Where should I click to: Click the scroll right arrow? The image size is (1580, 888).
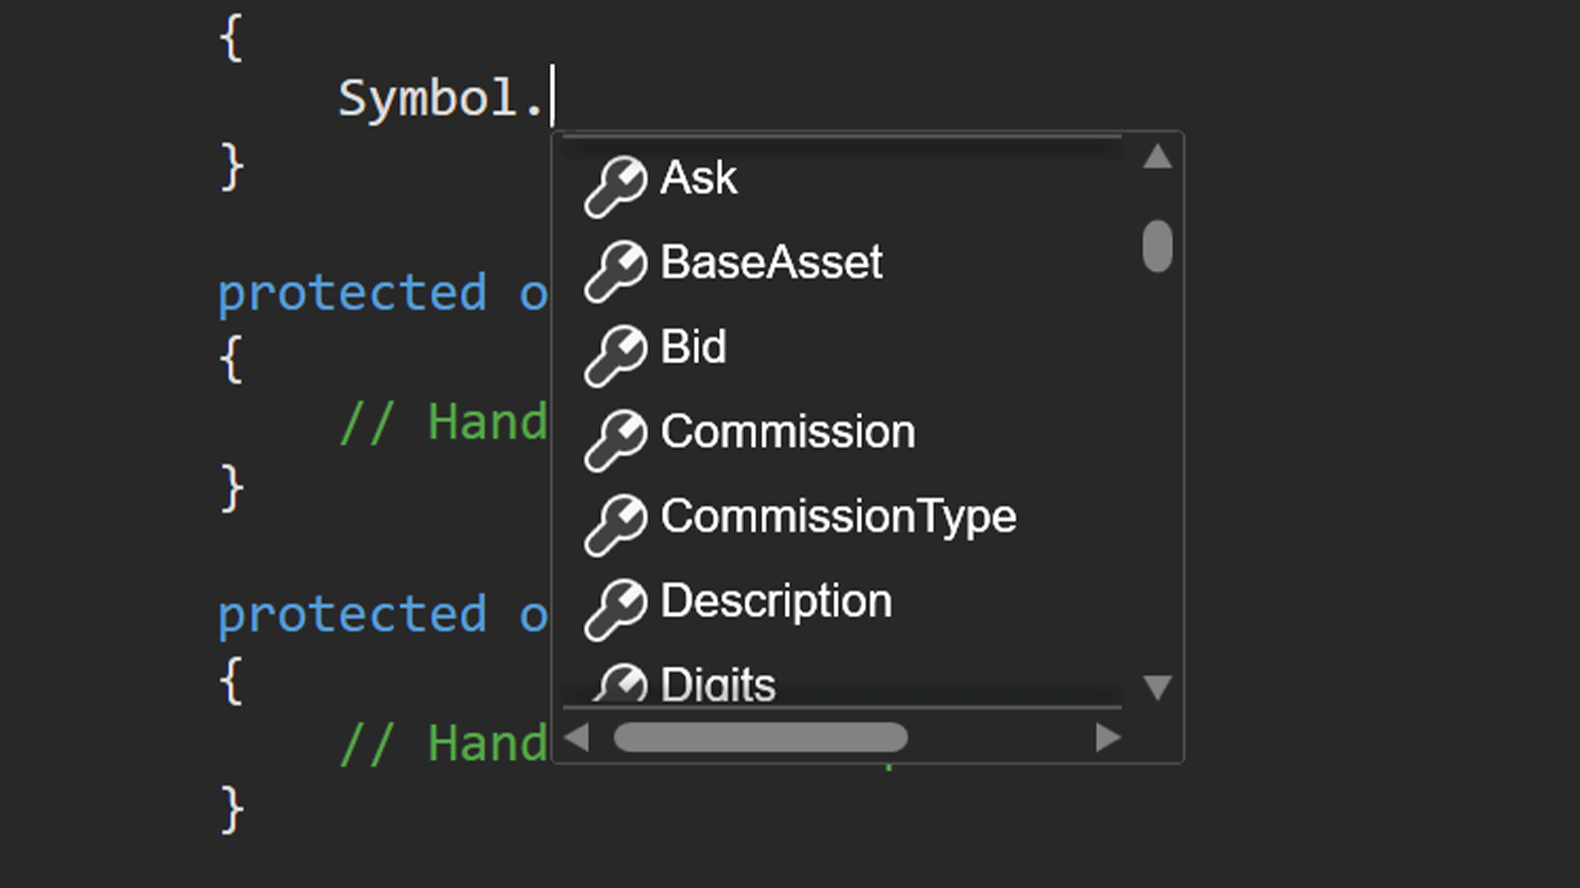click(x=1107, y=738)
